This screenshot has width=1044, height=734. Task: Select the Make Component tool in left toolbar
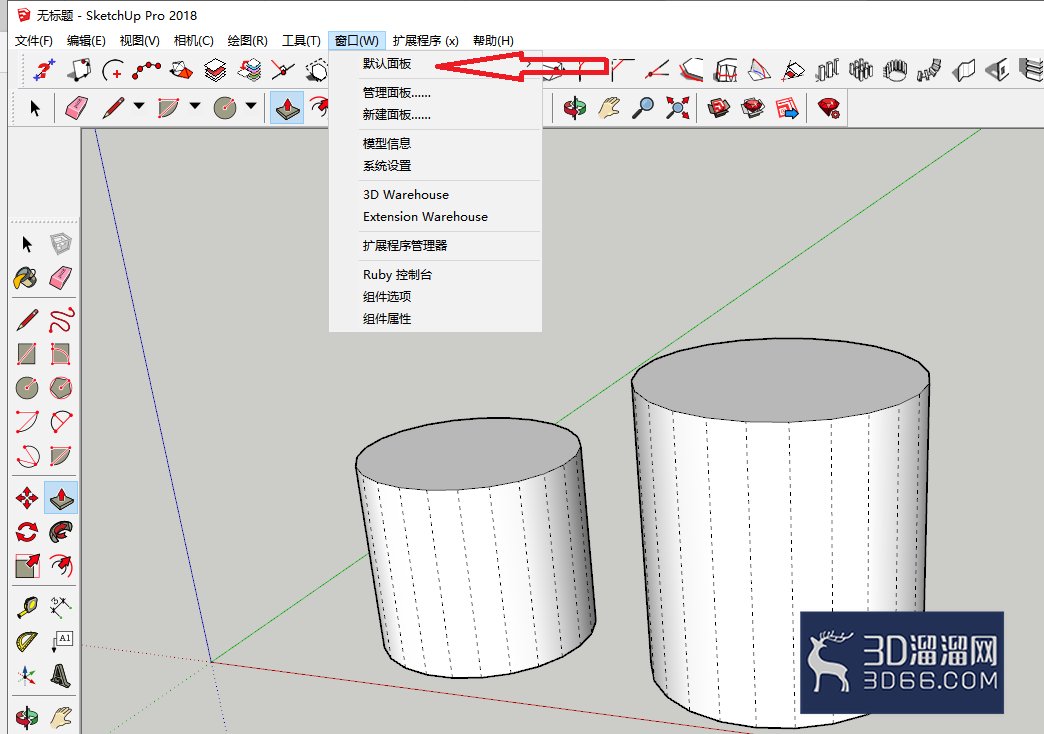(x=61, y=244)
